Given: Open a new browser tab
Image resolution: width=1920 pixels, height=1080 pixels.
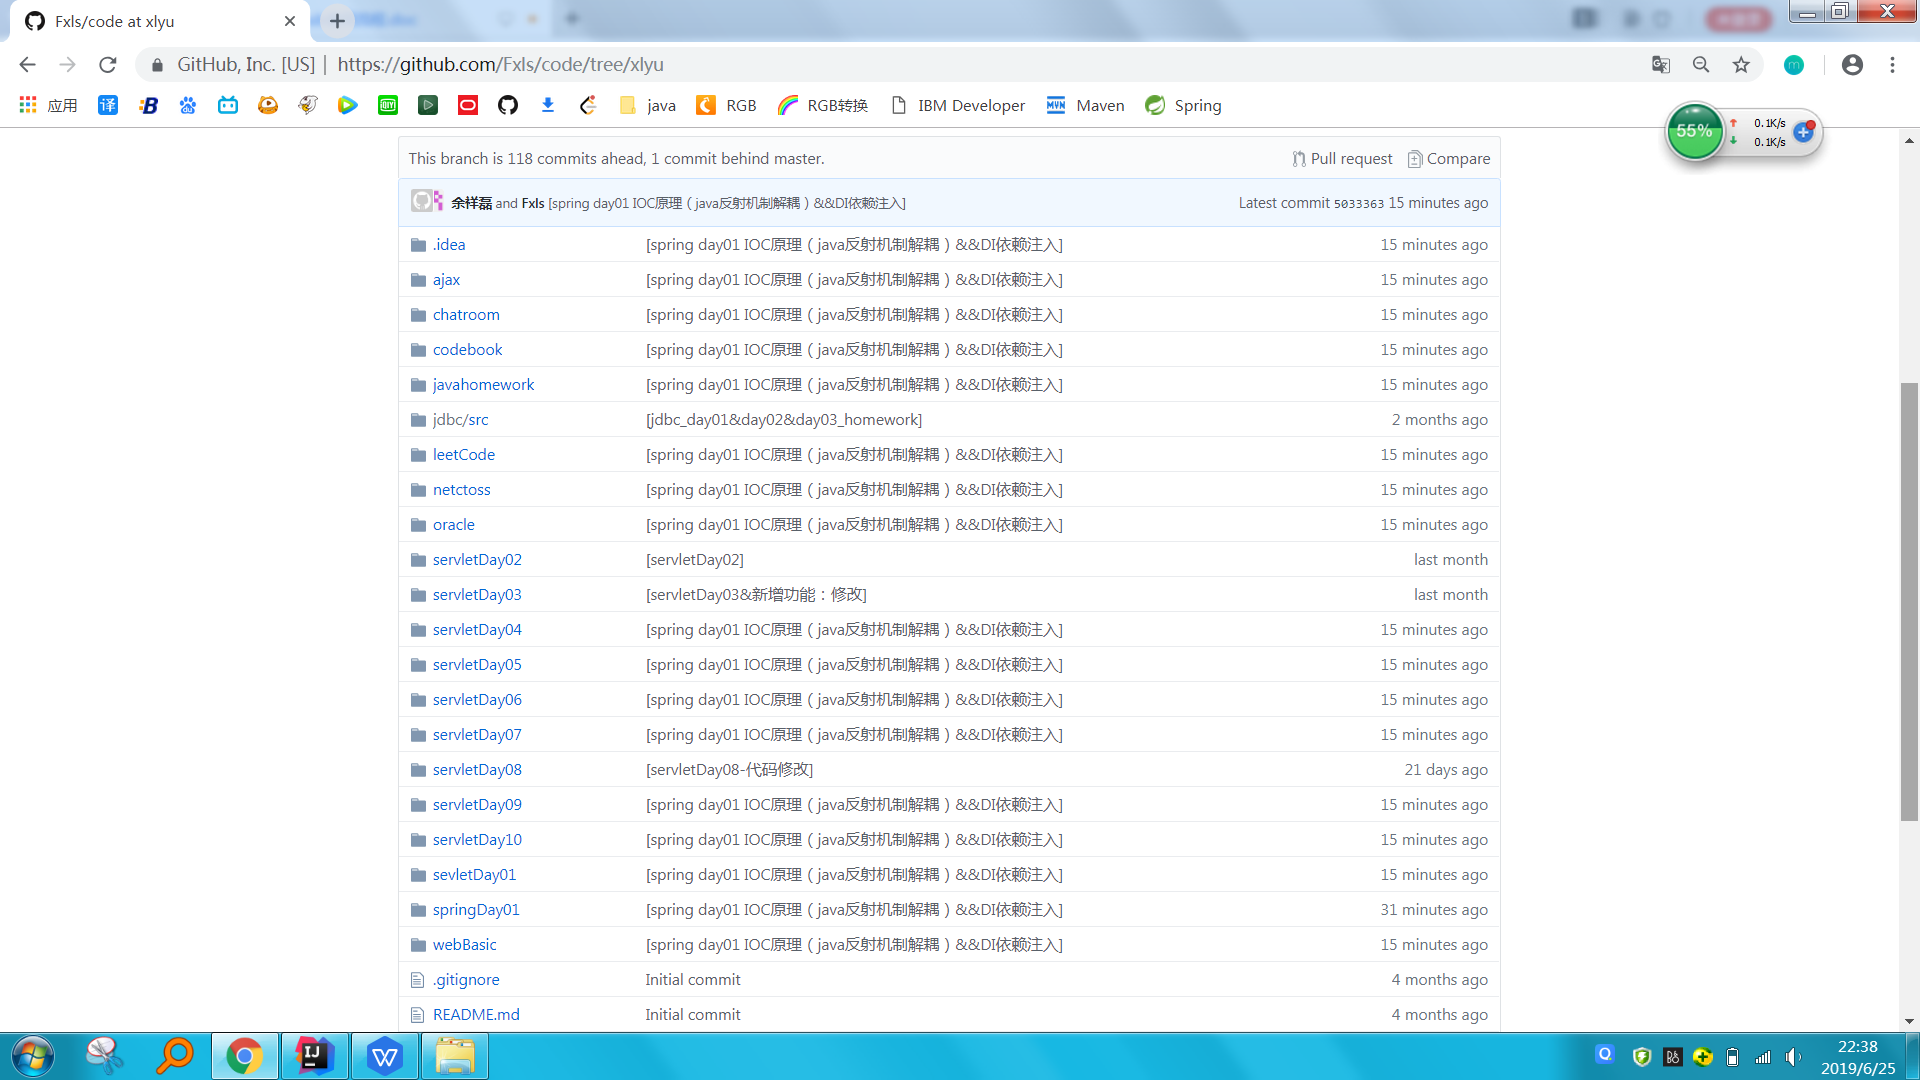Looking at the screenshot, I should click(x=337, y=21).
